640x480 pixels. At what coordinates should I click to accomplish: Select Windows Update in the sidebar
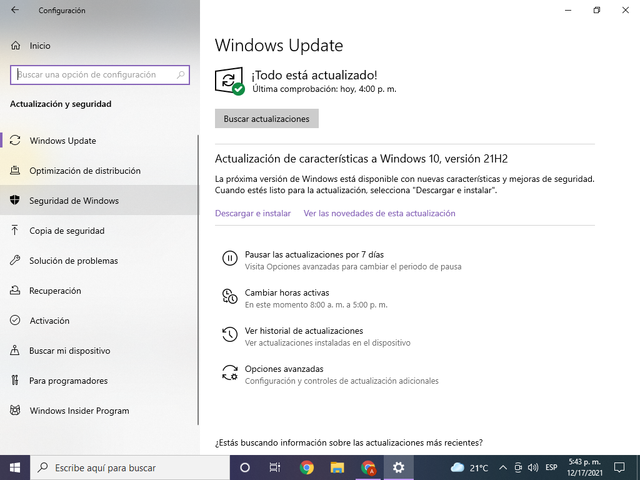point(99,140)
